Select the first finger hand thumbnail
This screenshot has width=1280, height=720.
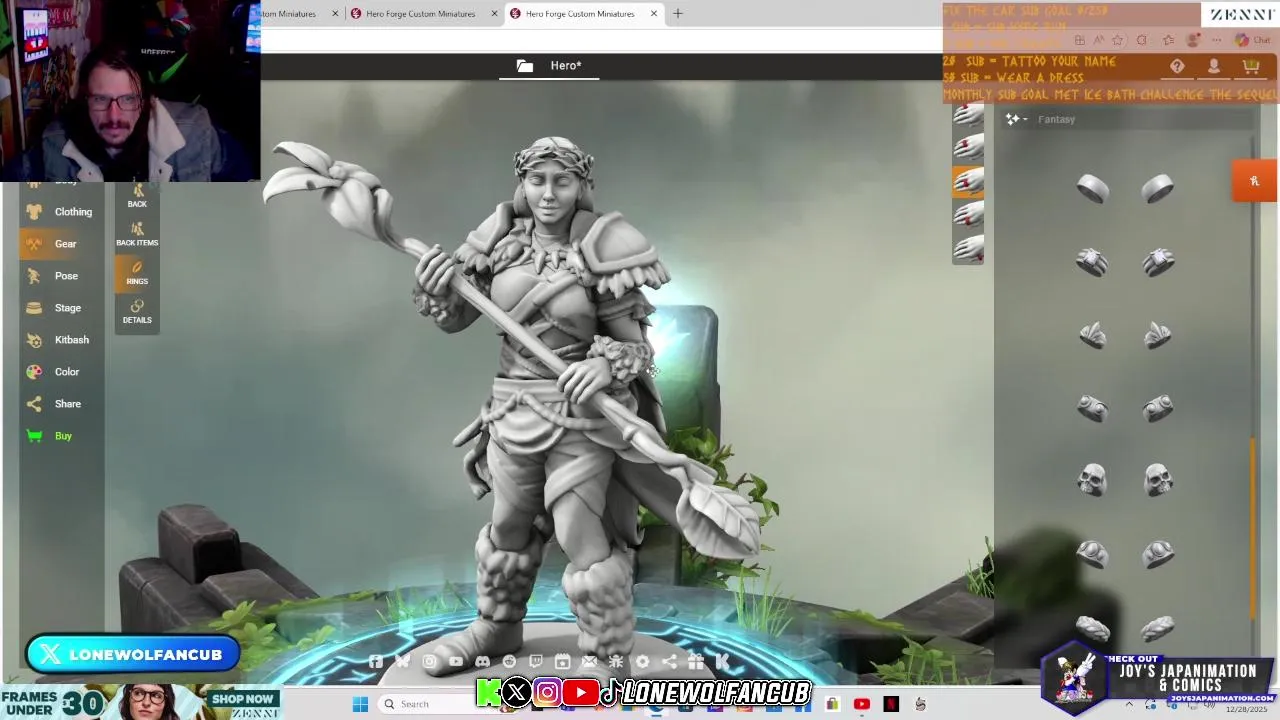coord(968,115)
